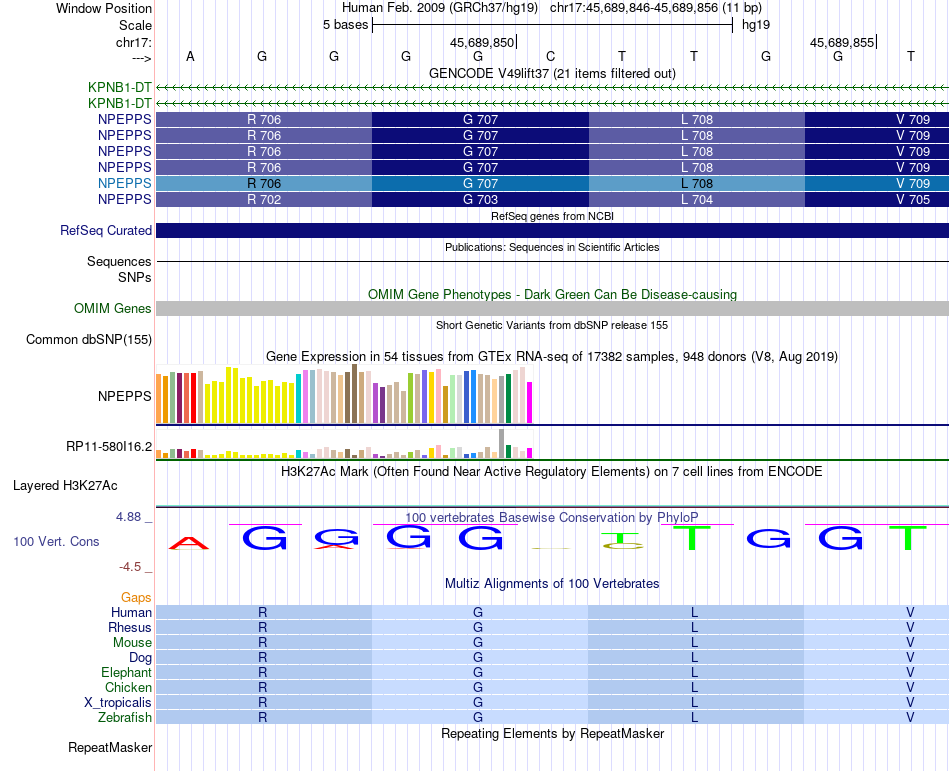
Task: Click the Window Position label
Action: 104,8
